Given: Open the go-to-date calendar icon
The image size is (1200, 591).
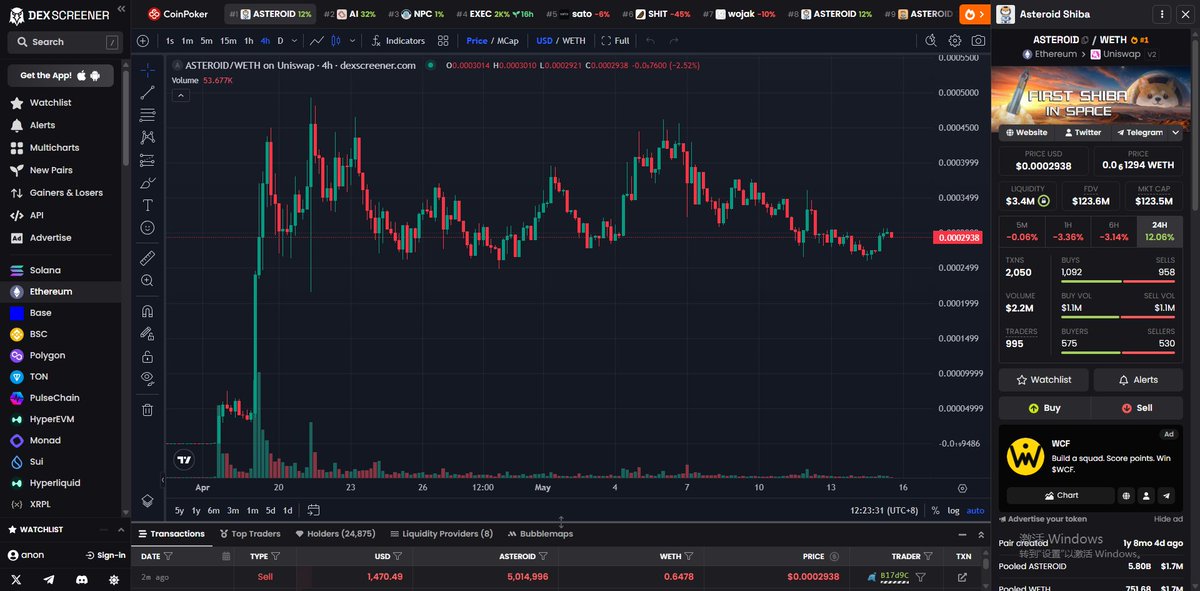Looking at the screenshot, I should [313, 510].
